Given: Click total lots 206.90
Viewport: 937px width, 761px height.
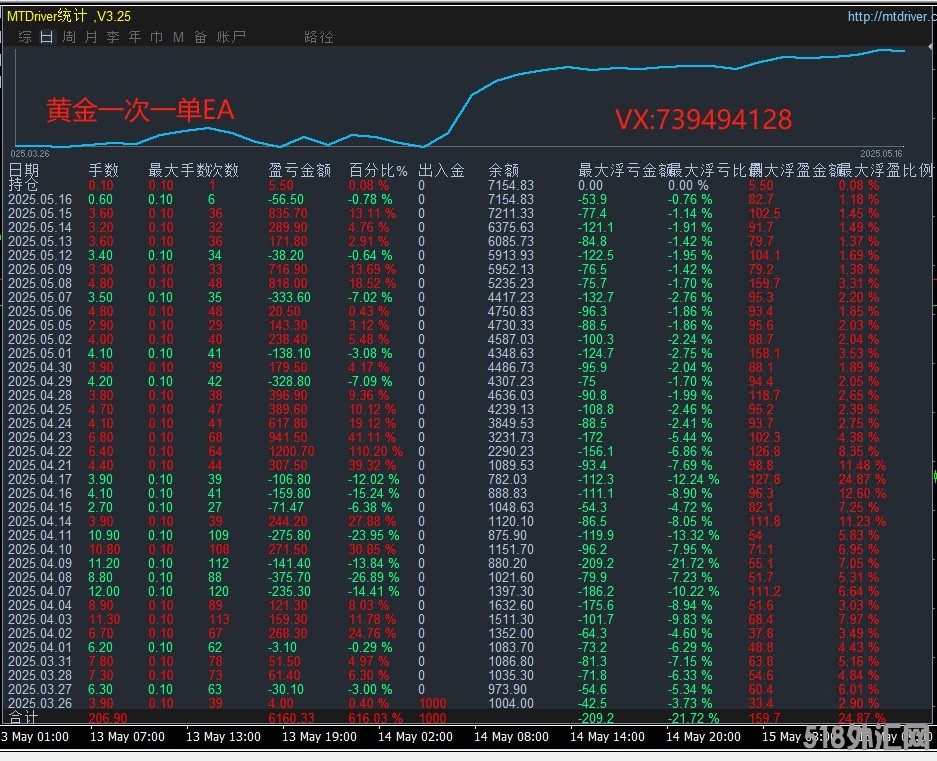Looking at the screenshot, I should [x=108, y=717].
